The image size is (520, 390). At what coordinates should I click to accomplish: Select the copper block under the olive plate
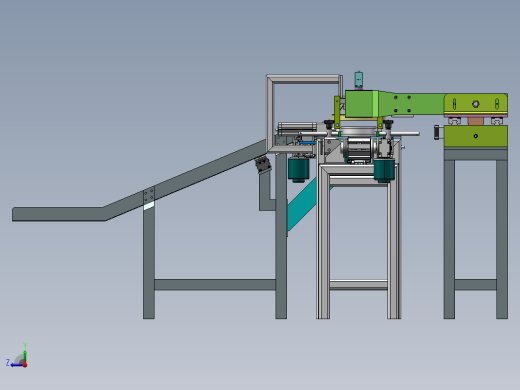point(476,121)
